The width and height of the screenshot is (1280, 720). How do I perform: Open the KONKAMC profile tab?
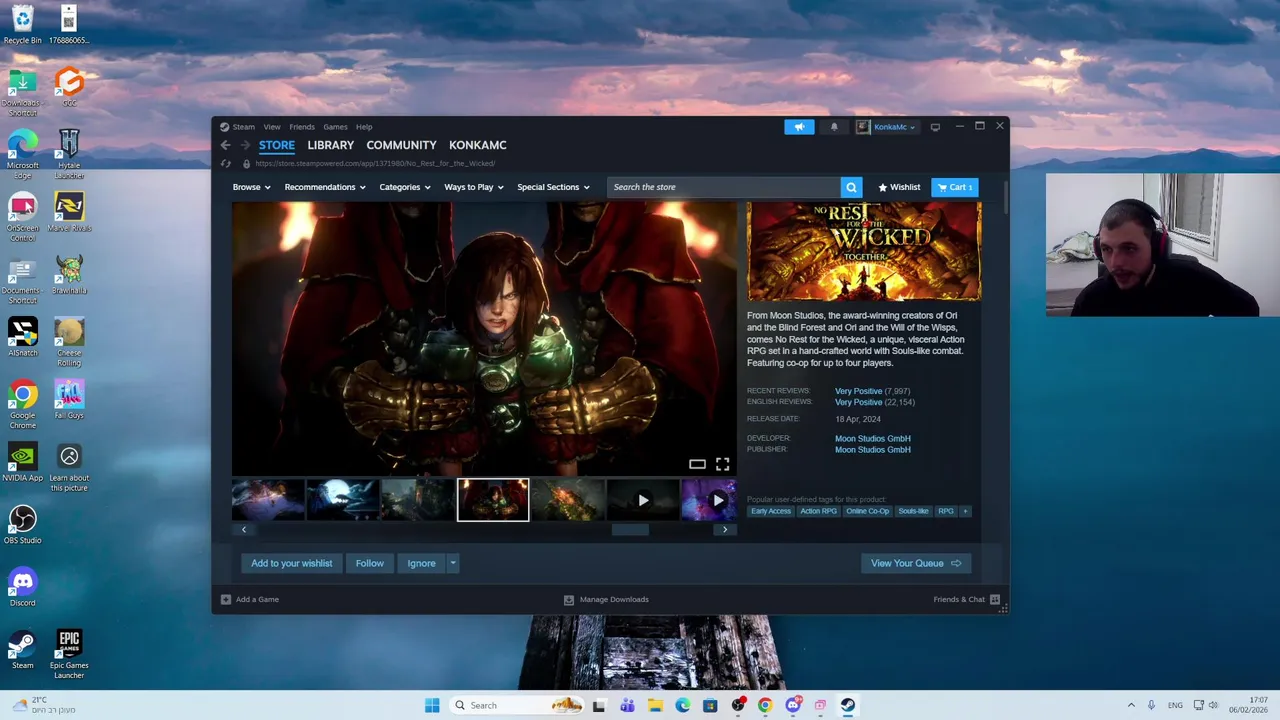[477, 145]
